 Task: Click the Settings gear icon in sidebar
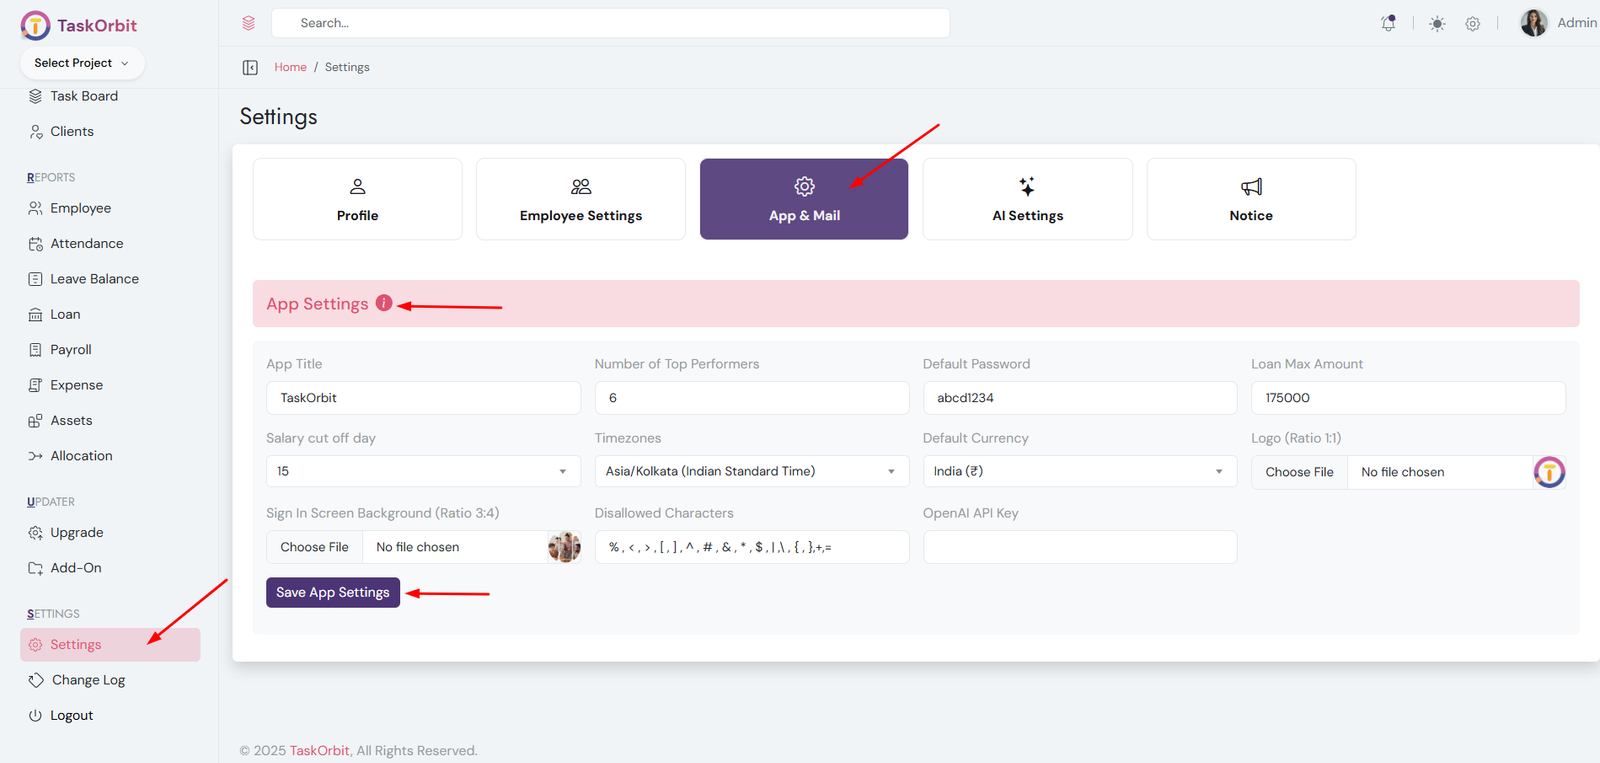click(36, 645)
